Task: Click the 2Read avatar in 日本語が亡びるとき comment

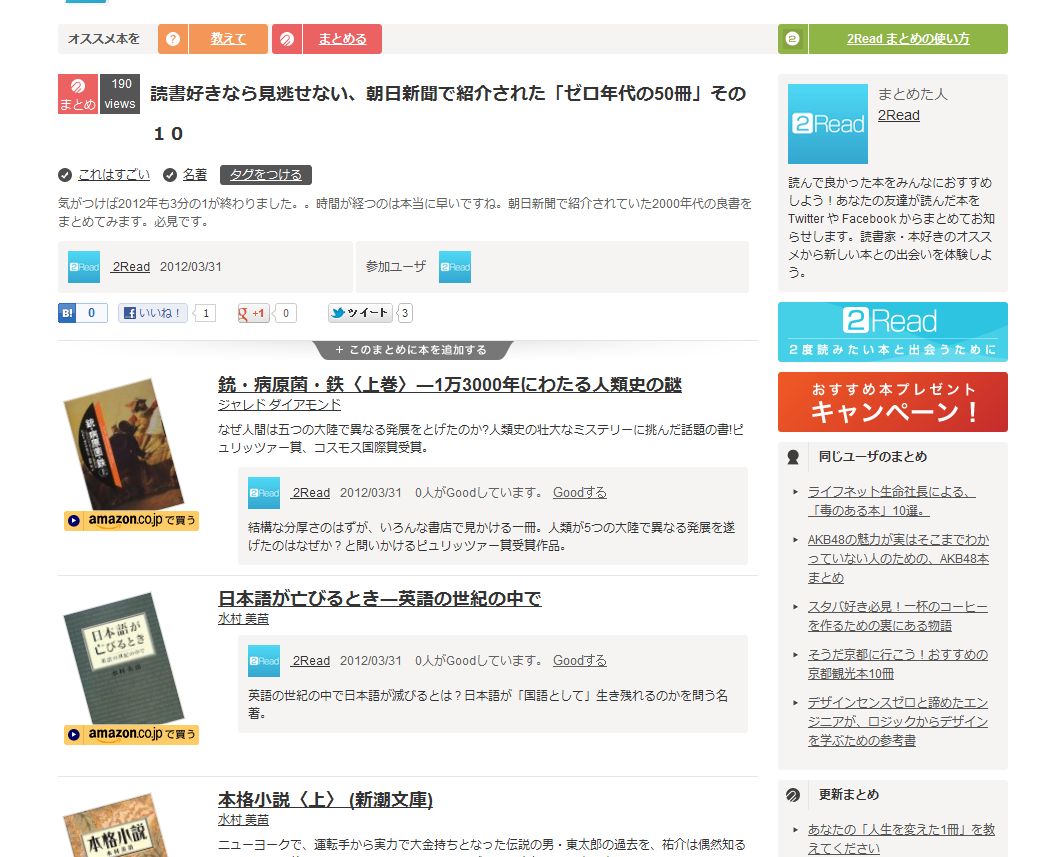Action: (x=264, y=661)
